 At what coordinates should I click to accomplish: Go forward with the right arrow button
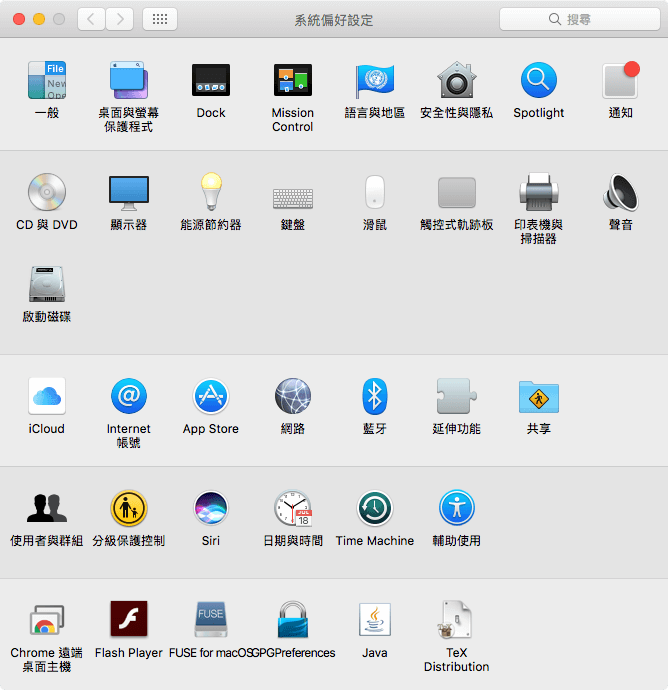coord(120,19)
